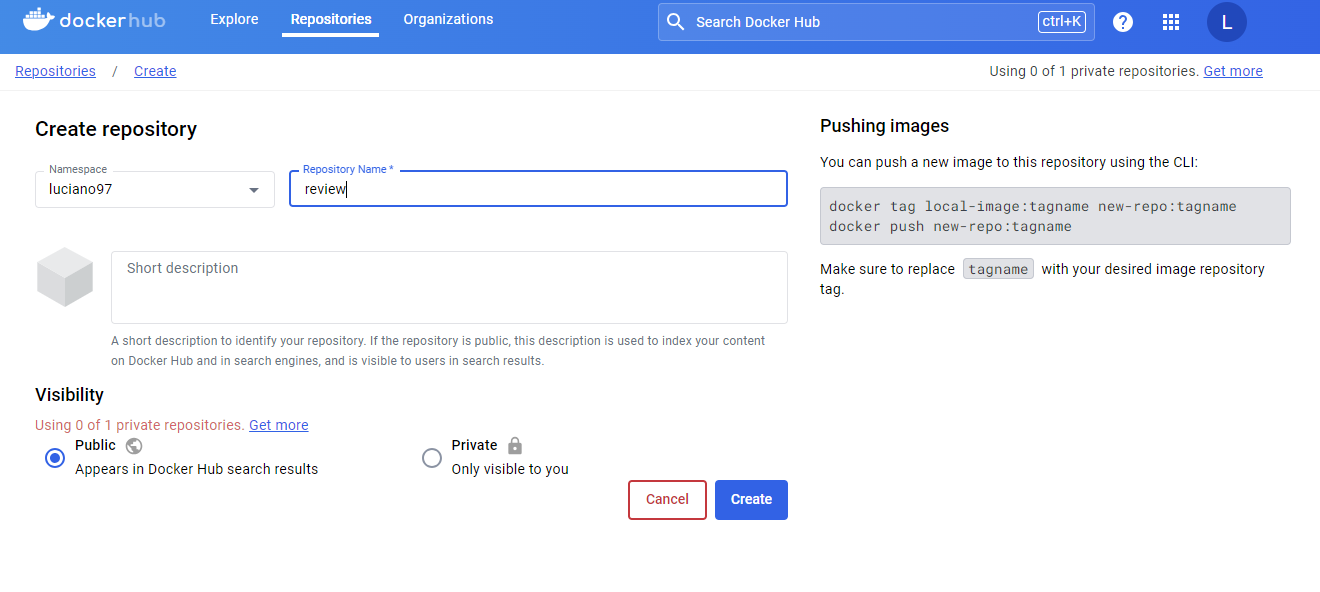Click the Repository Name input field

pyautogui.click(x=538, y=189)
